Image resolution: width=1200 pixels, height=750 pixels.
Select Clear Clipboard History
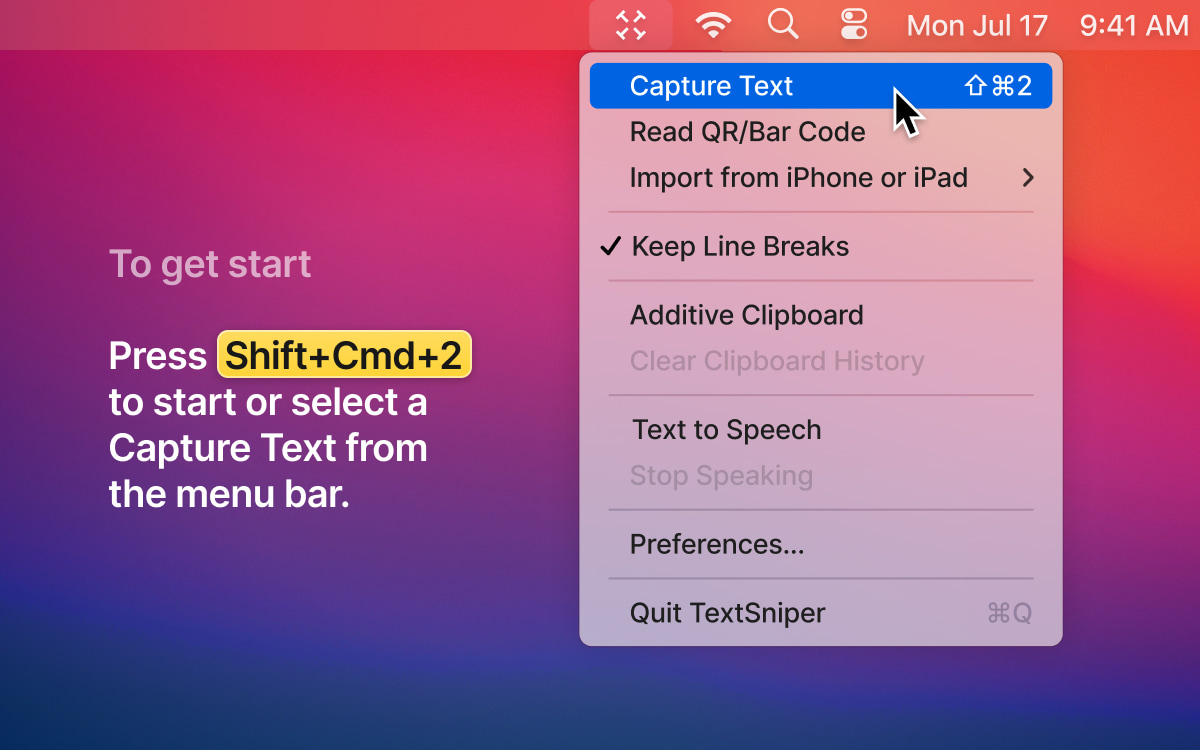821,361
